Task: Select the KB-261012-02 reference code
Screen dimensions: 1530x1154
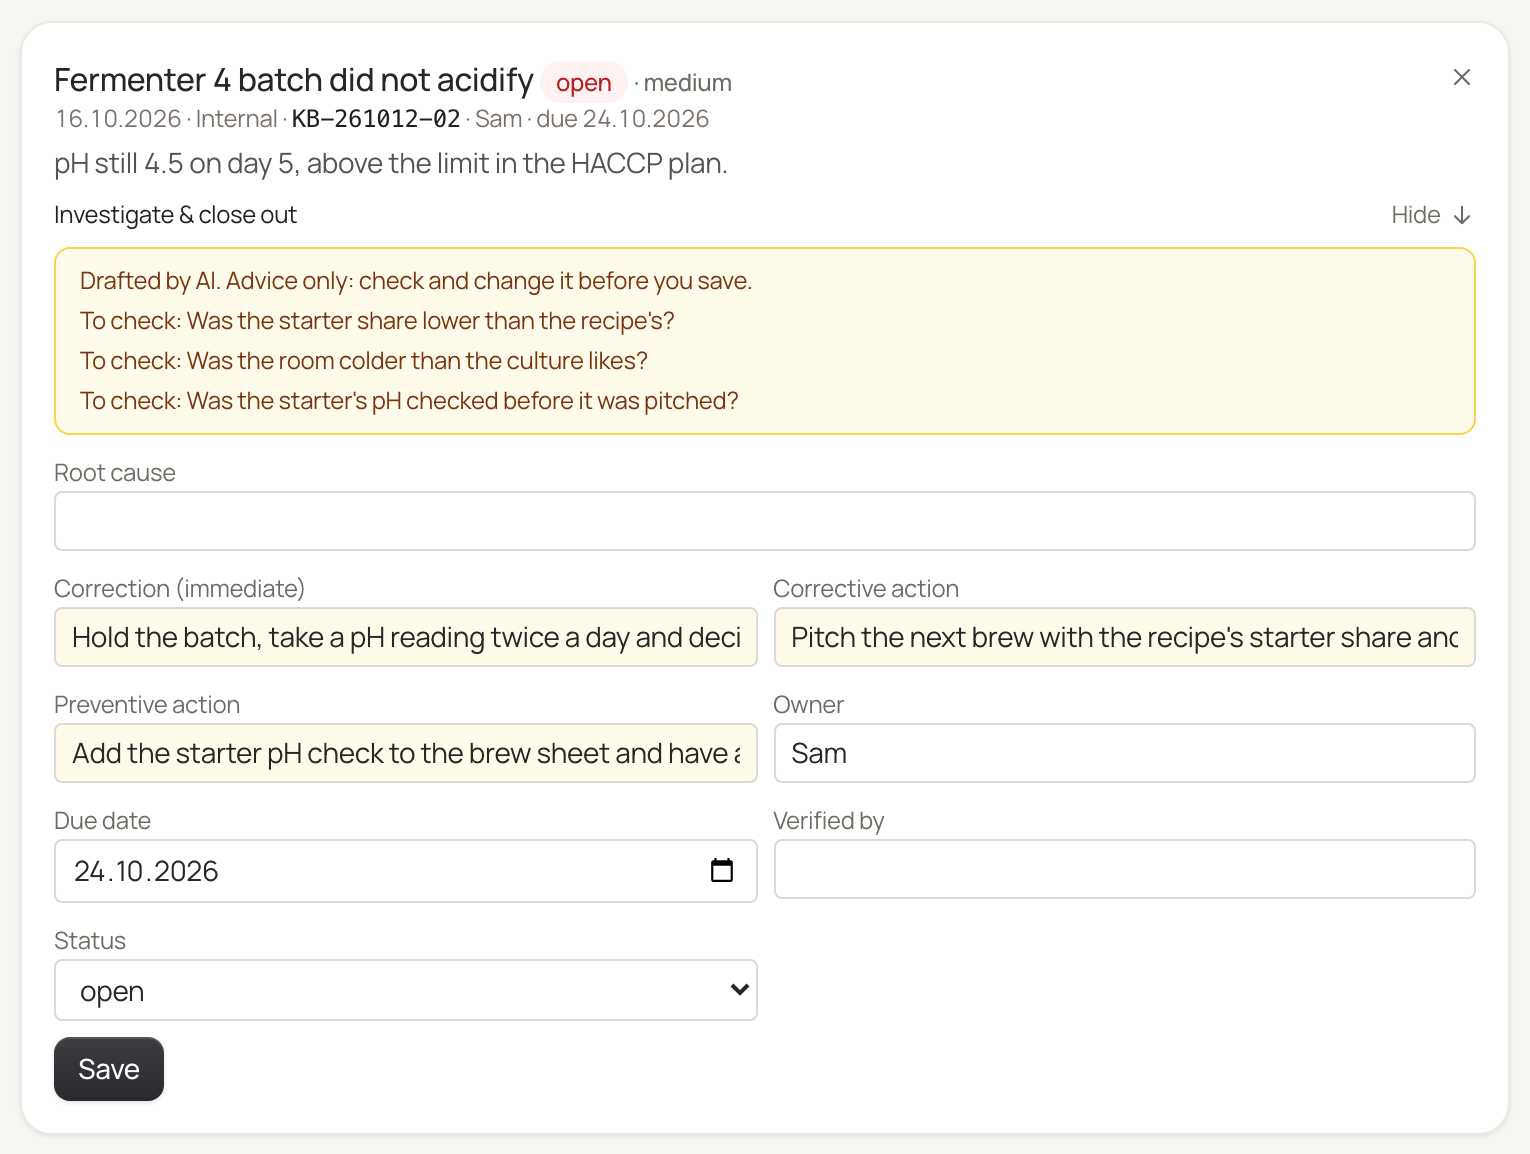Action: (x=376, y=119)
